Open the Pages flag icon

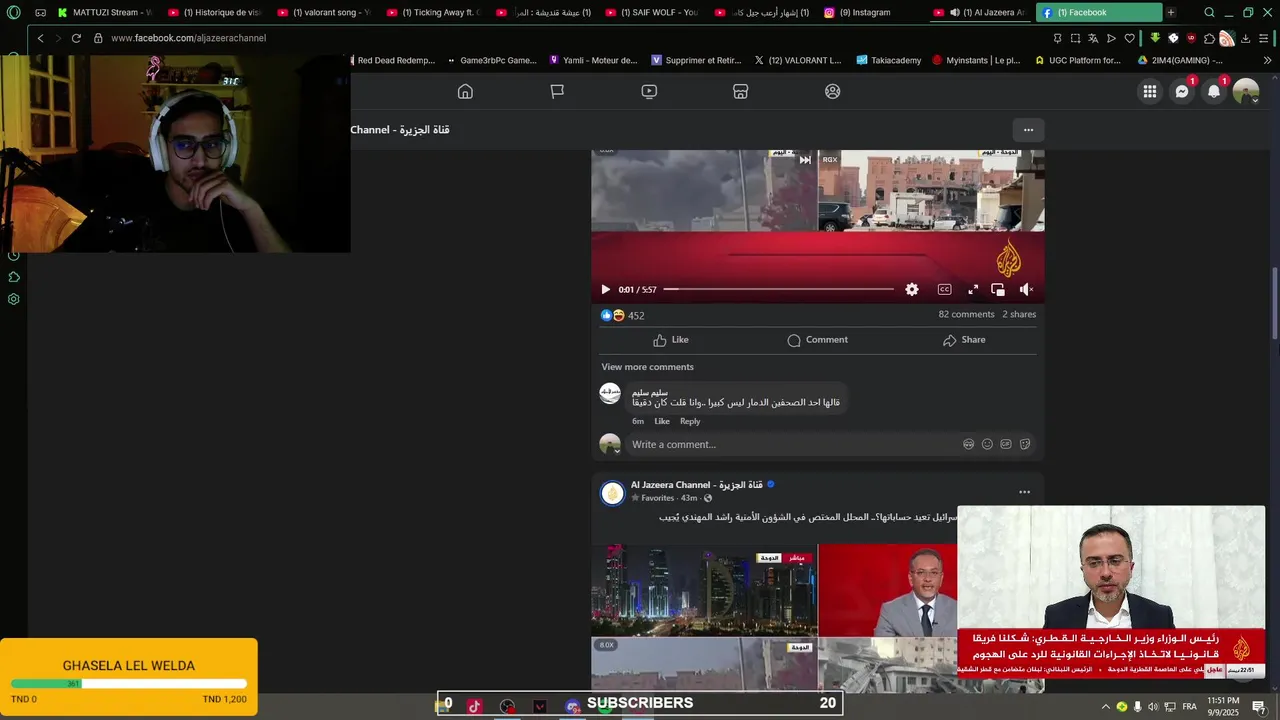(x=557, y=91)
